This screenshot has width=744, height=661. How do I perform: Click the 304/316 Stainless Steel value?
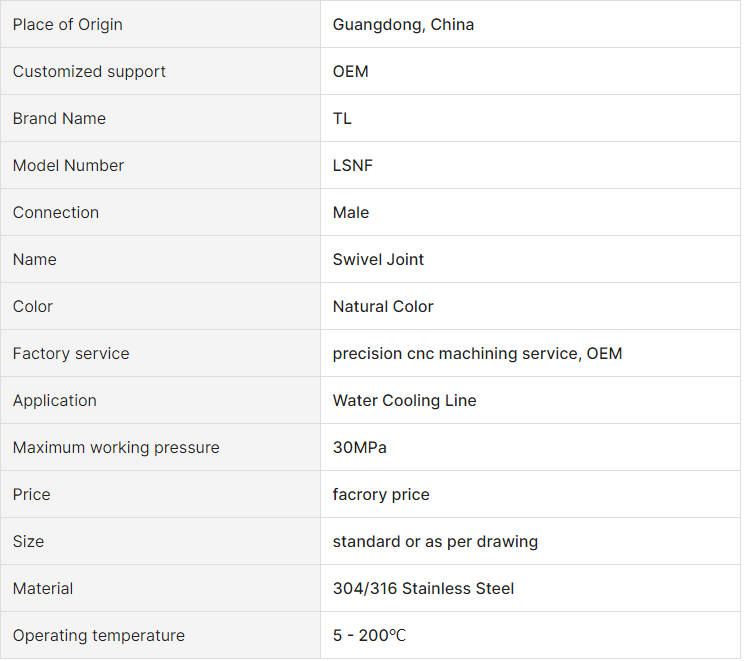coord(423,588)
